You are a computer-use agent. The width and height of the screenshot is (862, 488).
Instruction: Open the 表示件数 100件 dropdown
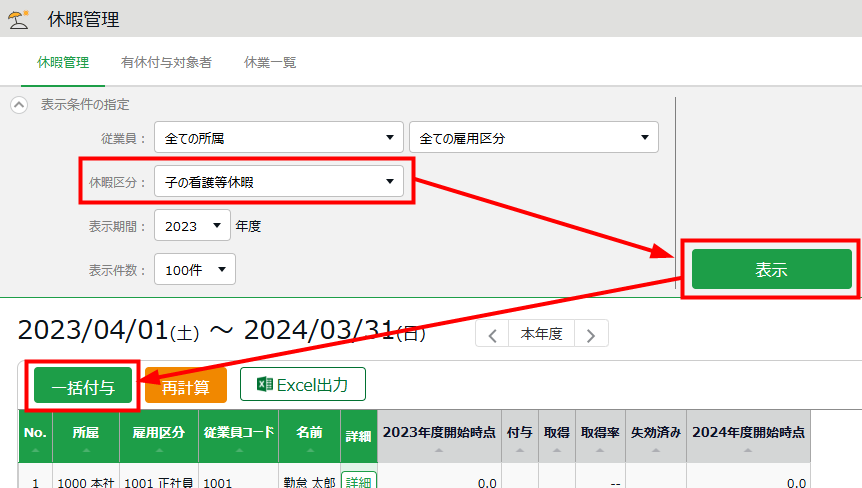[195, 269]
